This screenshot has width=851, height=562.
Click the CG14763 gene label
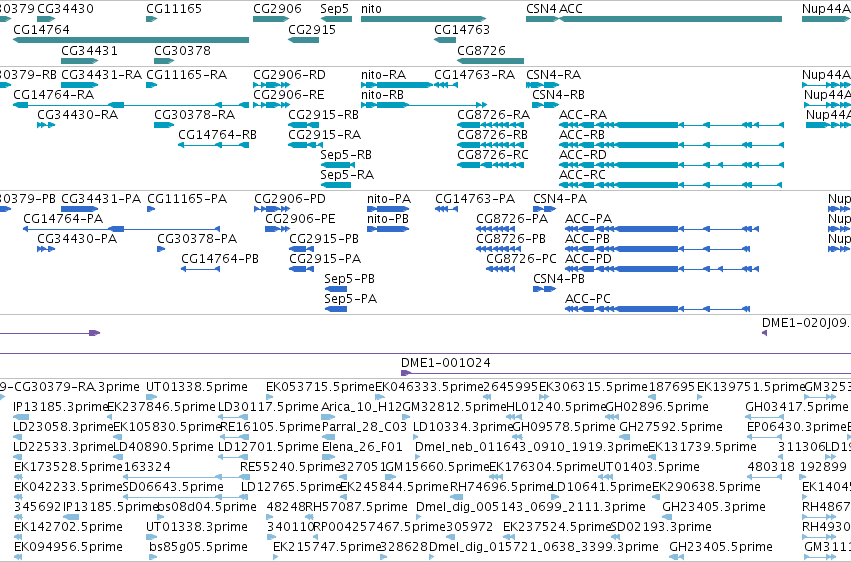[462, 29]
